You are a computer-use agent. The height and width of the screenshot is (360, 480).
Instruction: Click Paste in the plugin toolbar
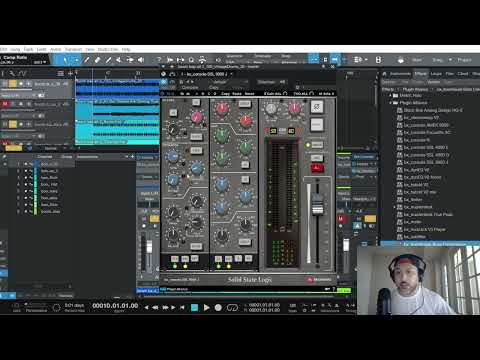tap(237, 94)
